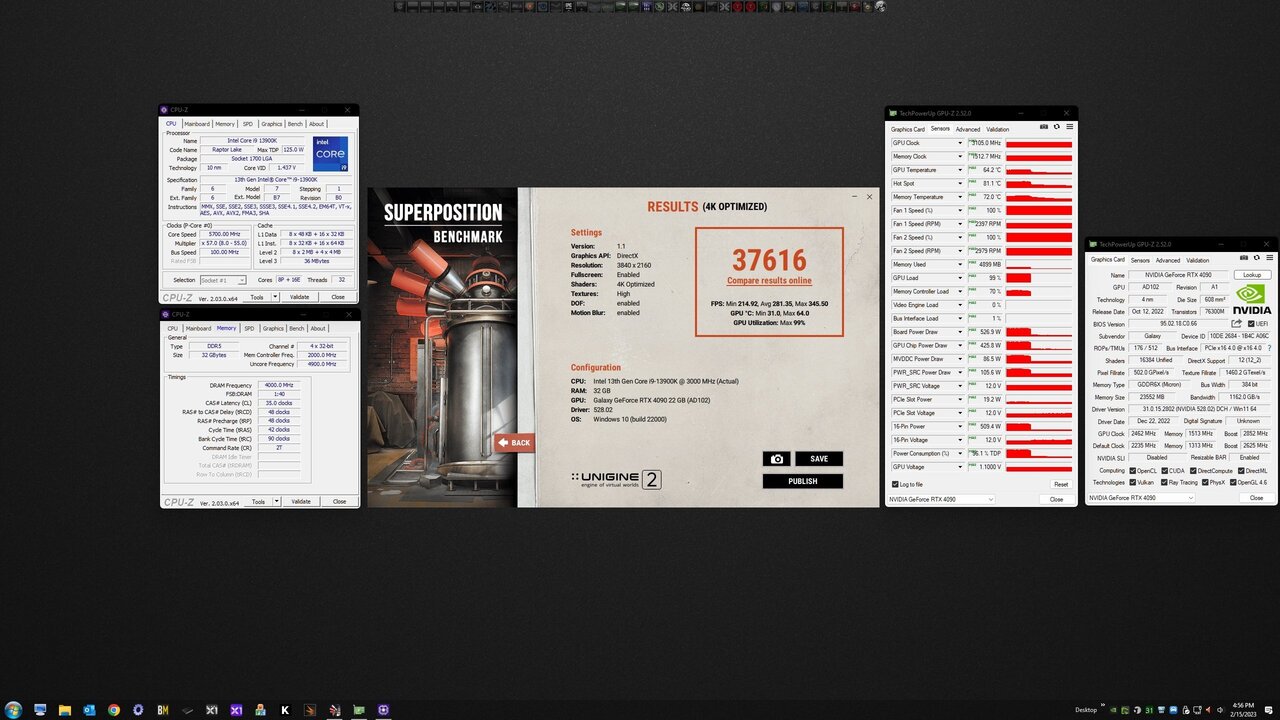
Task: Toggle the OpenCL checkbox
Action: click(1132, 470)
